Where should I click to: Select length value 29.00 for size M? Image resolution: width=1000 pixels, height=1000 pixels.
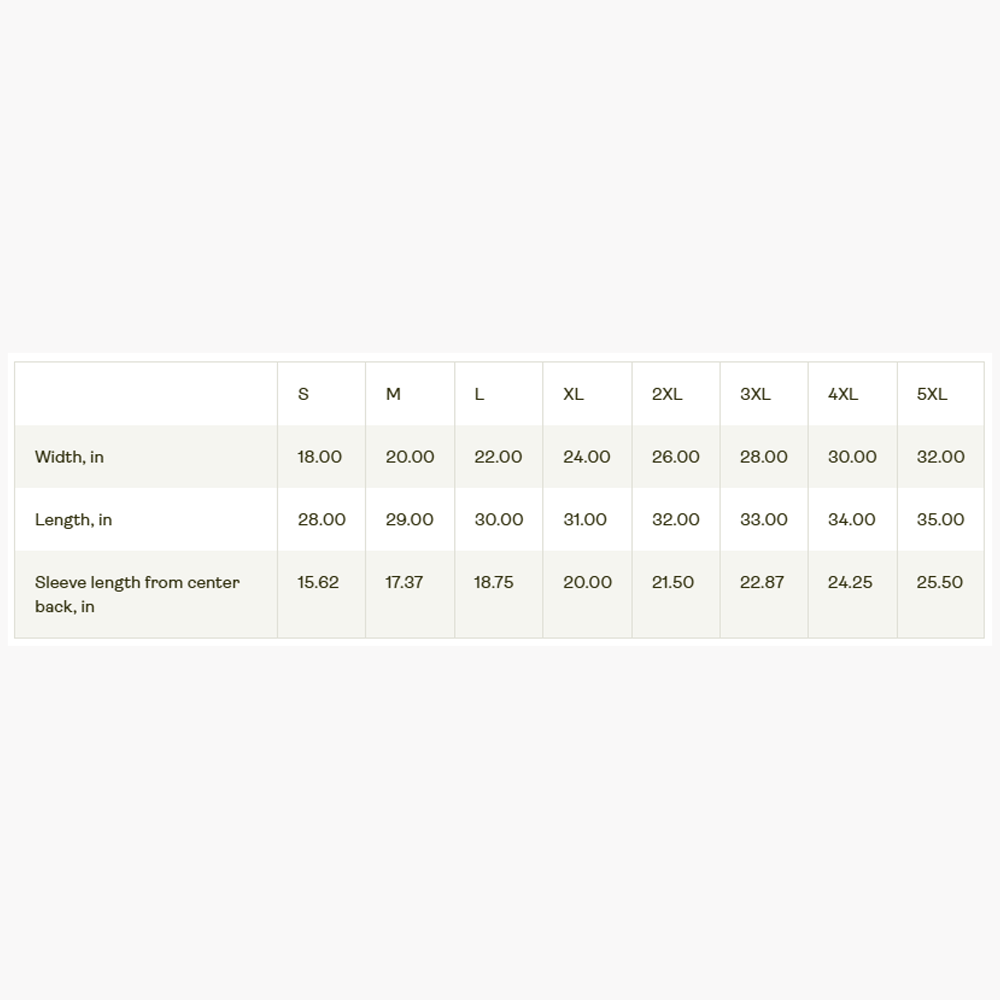[409, 519]
